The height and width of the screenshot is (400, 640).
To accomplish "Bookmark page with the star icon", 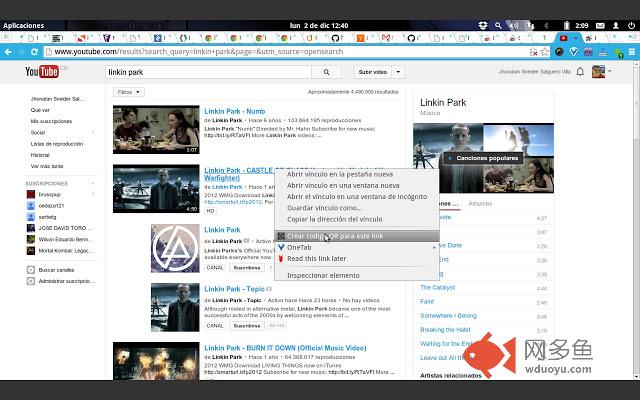I will 544,52.
